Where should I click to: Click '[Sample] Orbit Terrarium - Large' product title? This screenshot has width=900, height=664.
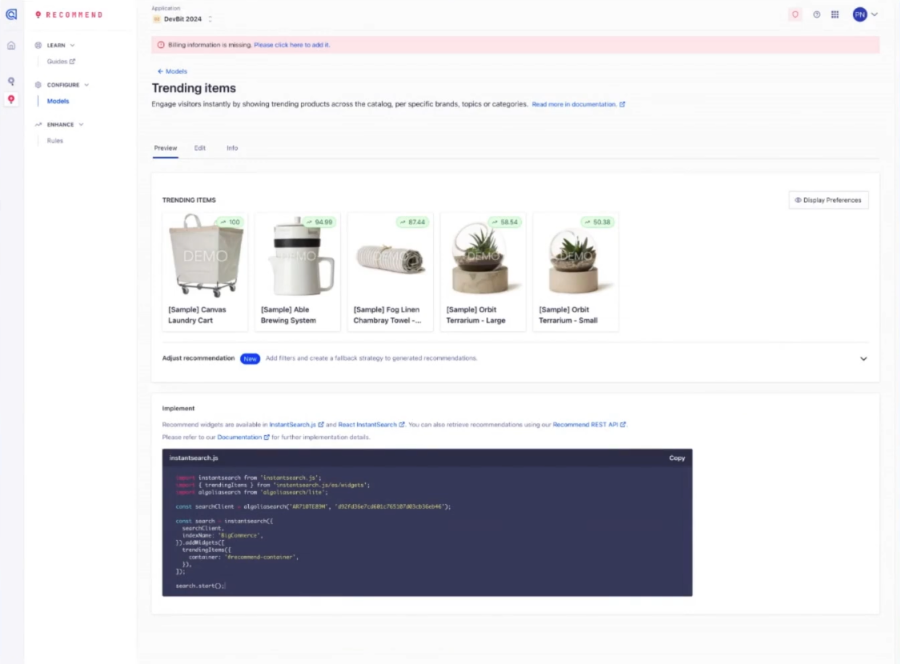[475, 315]
